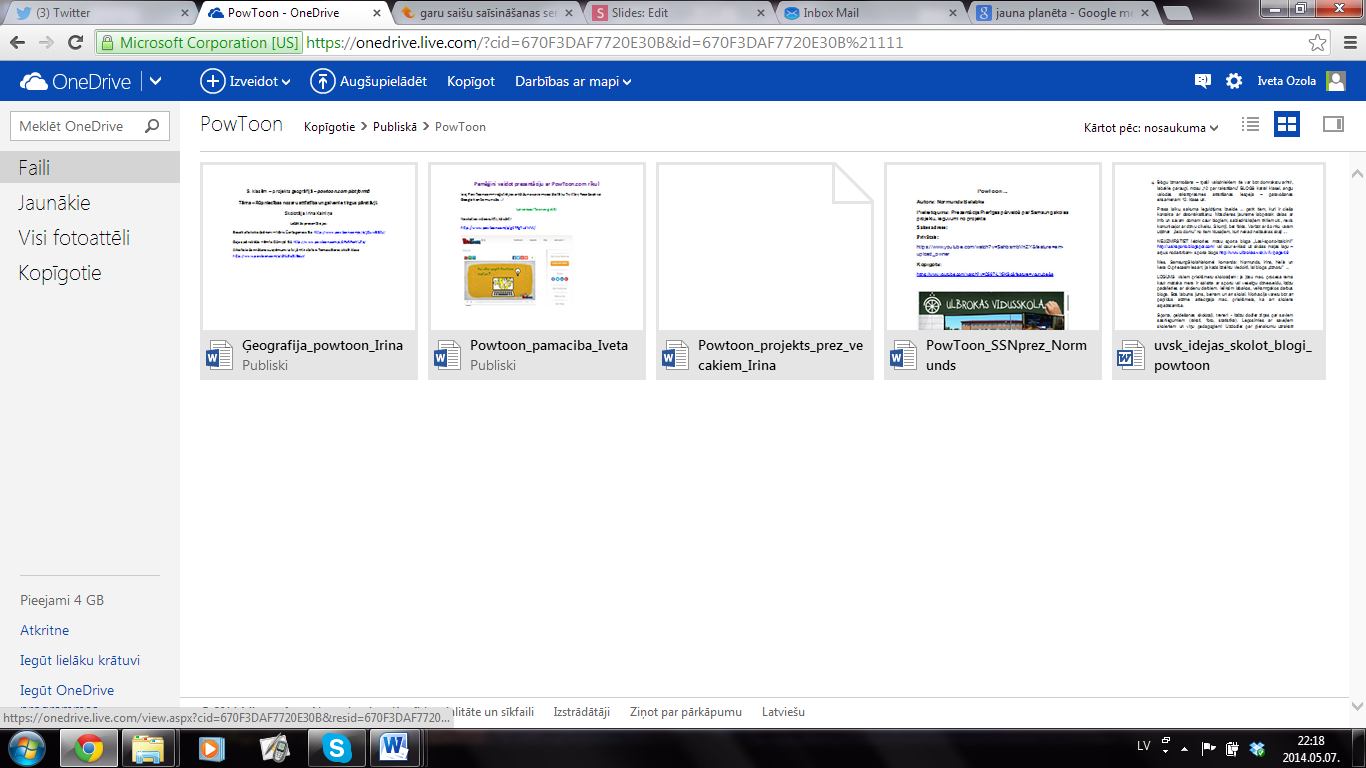Bookmark the page with the star icon
Screen dimensions: 1366x768
coord(1318,43)
